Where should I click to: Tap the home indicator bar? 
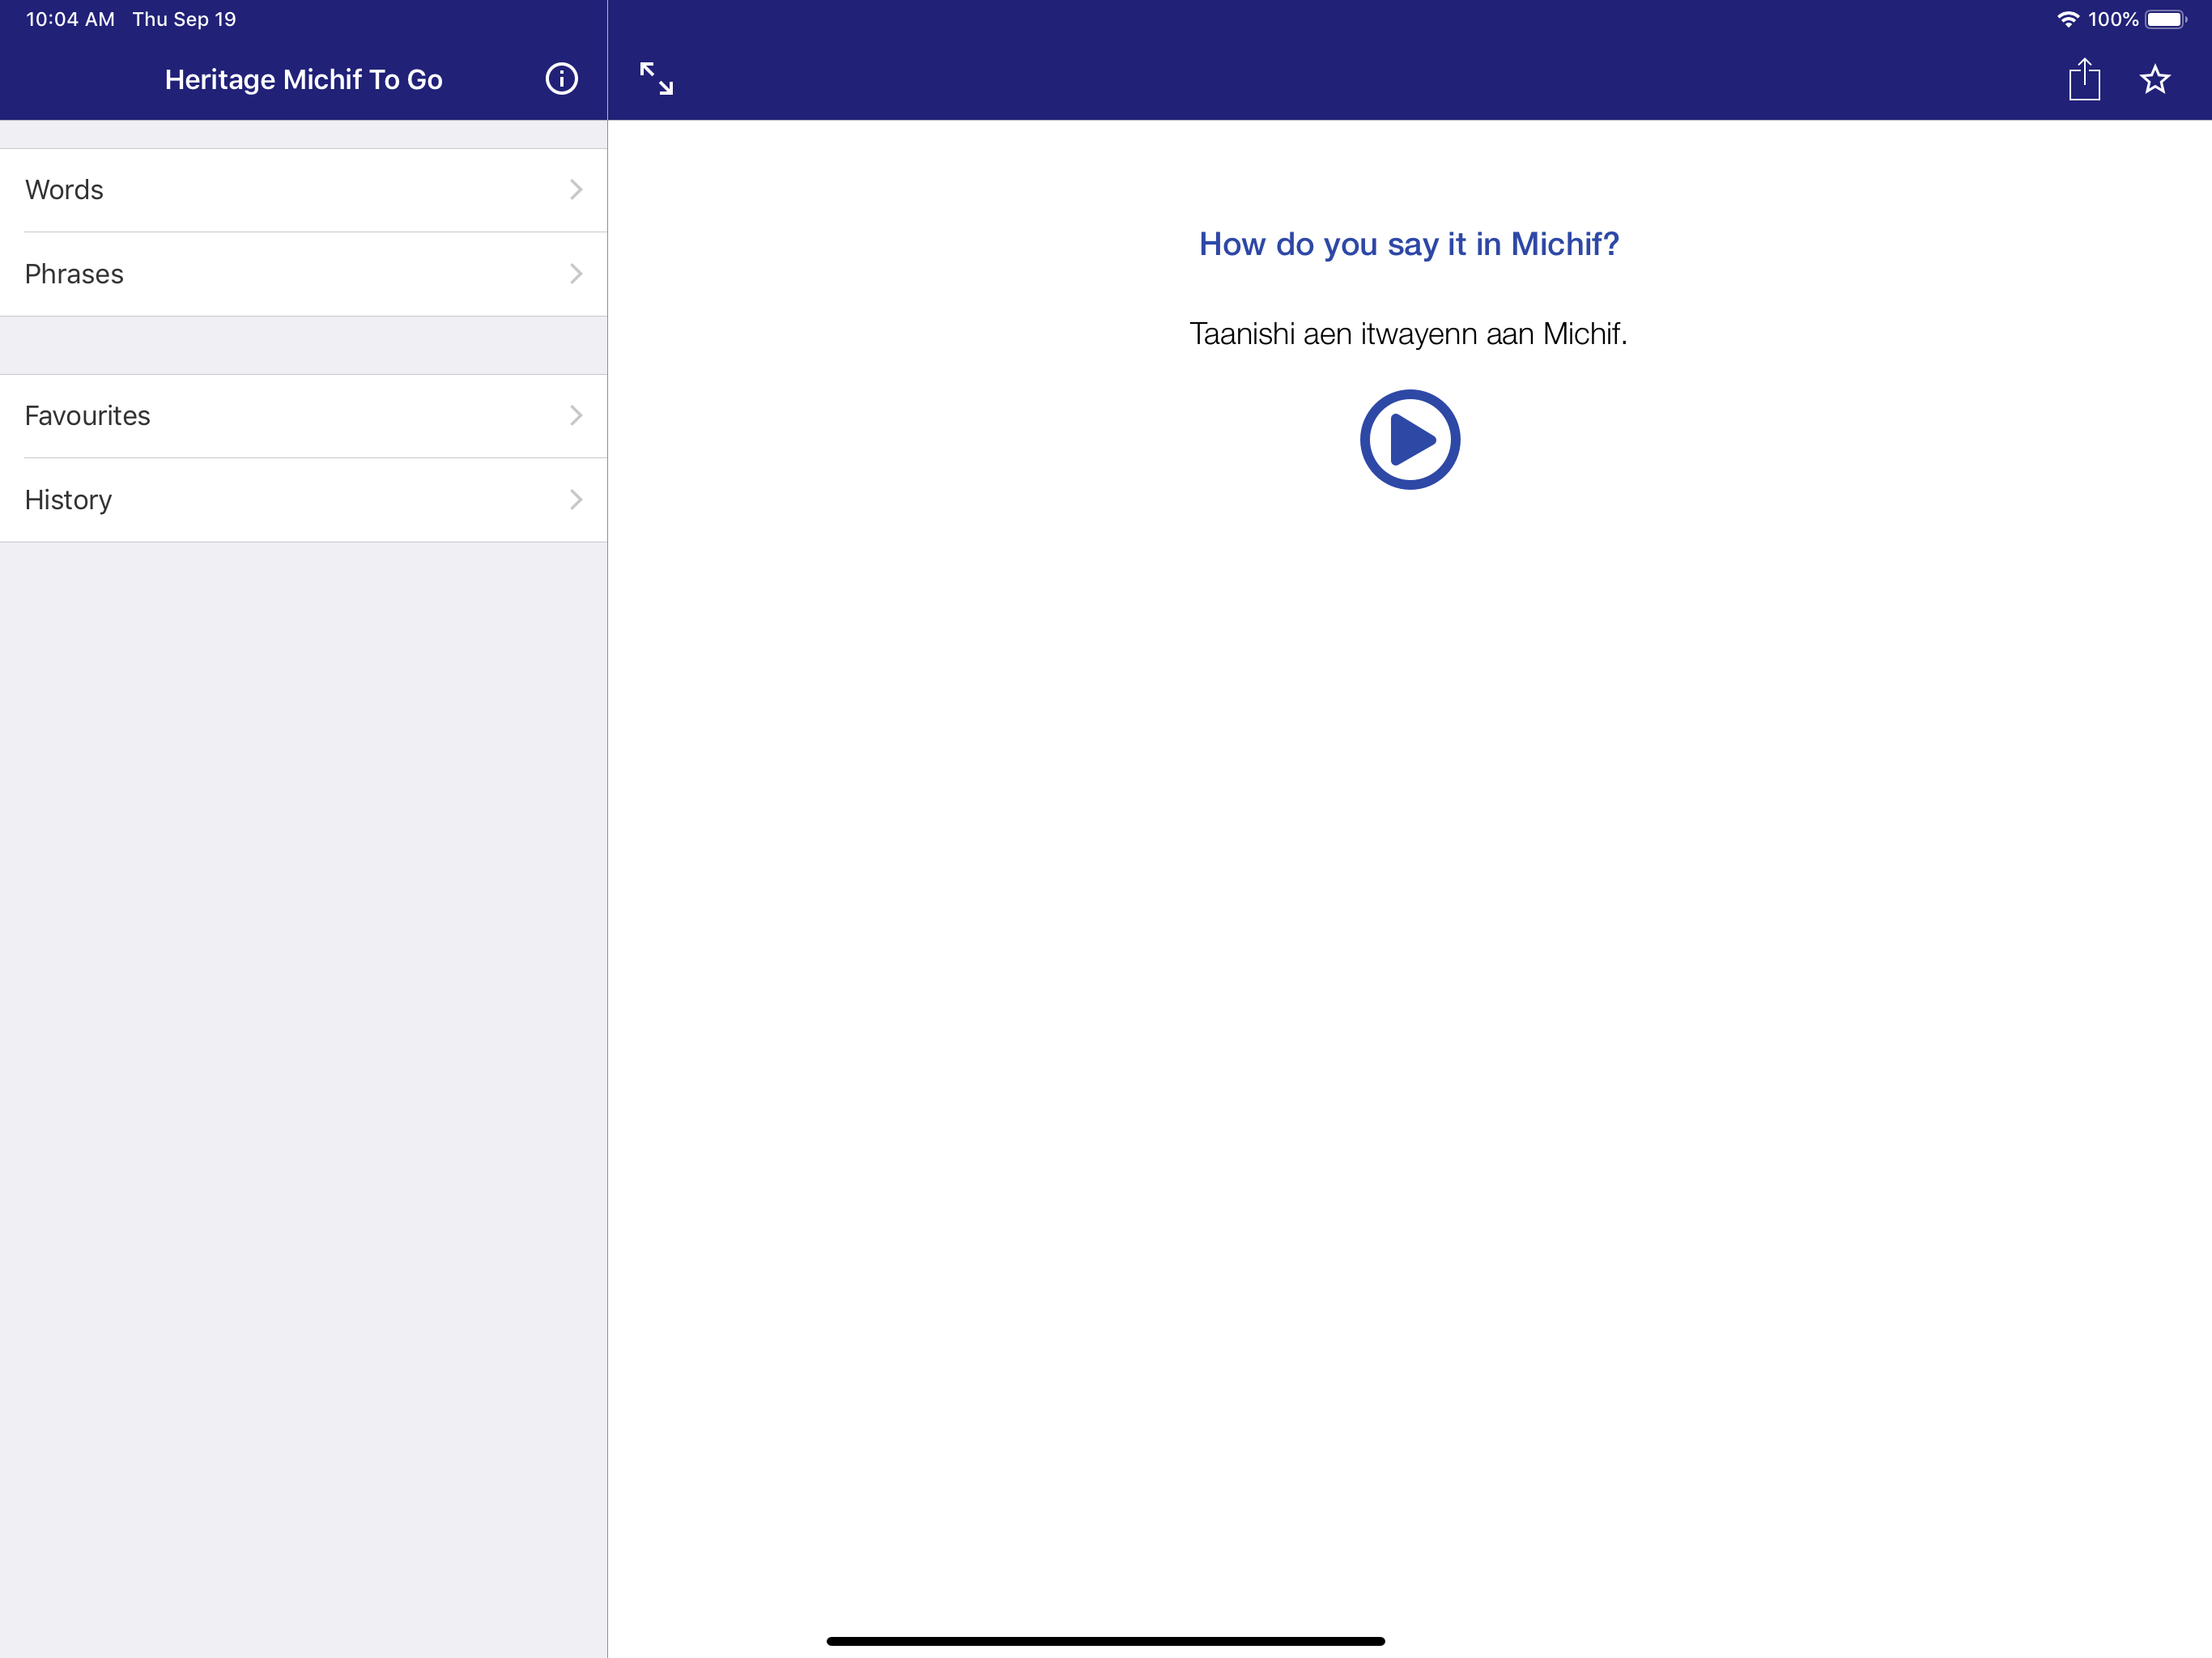coord(1105,1641)
